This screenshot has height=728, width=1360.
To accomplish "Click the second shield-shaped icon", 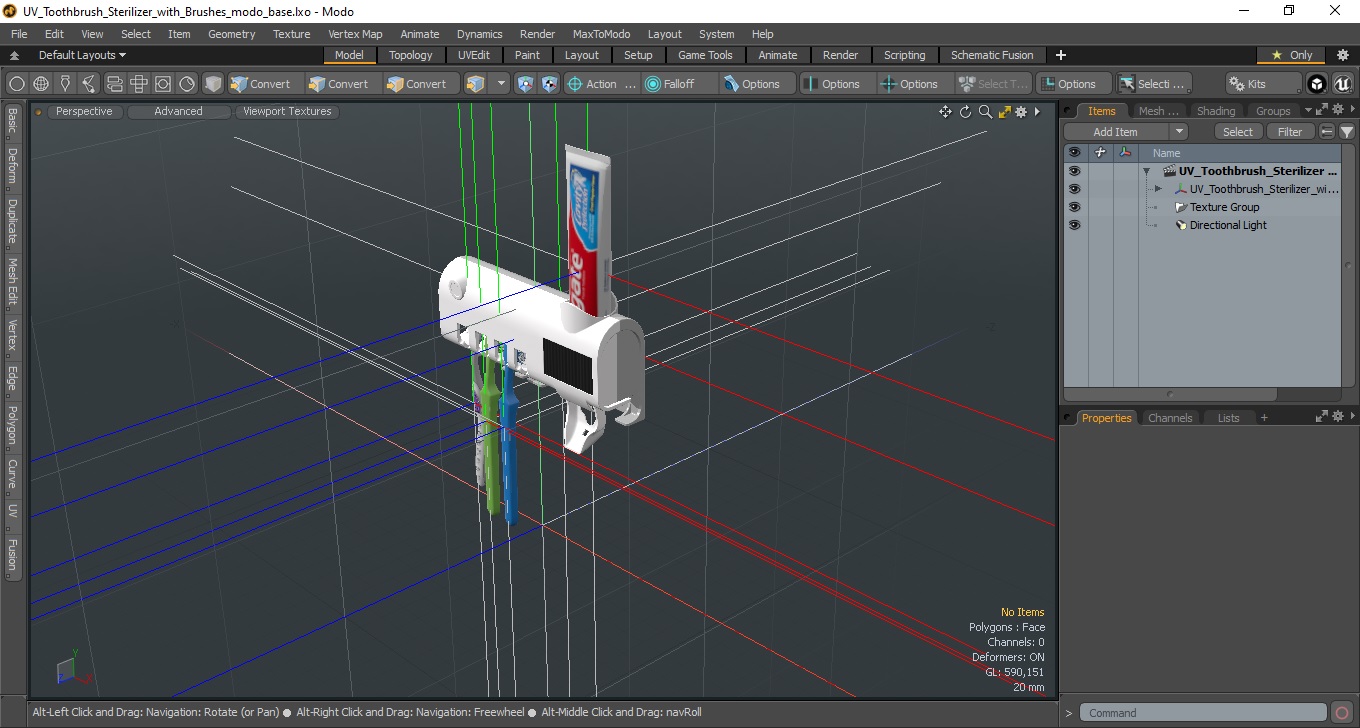I will tap(549, 84).
